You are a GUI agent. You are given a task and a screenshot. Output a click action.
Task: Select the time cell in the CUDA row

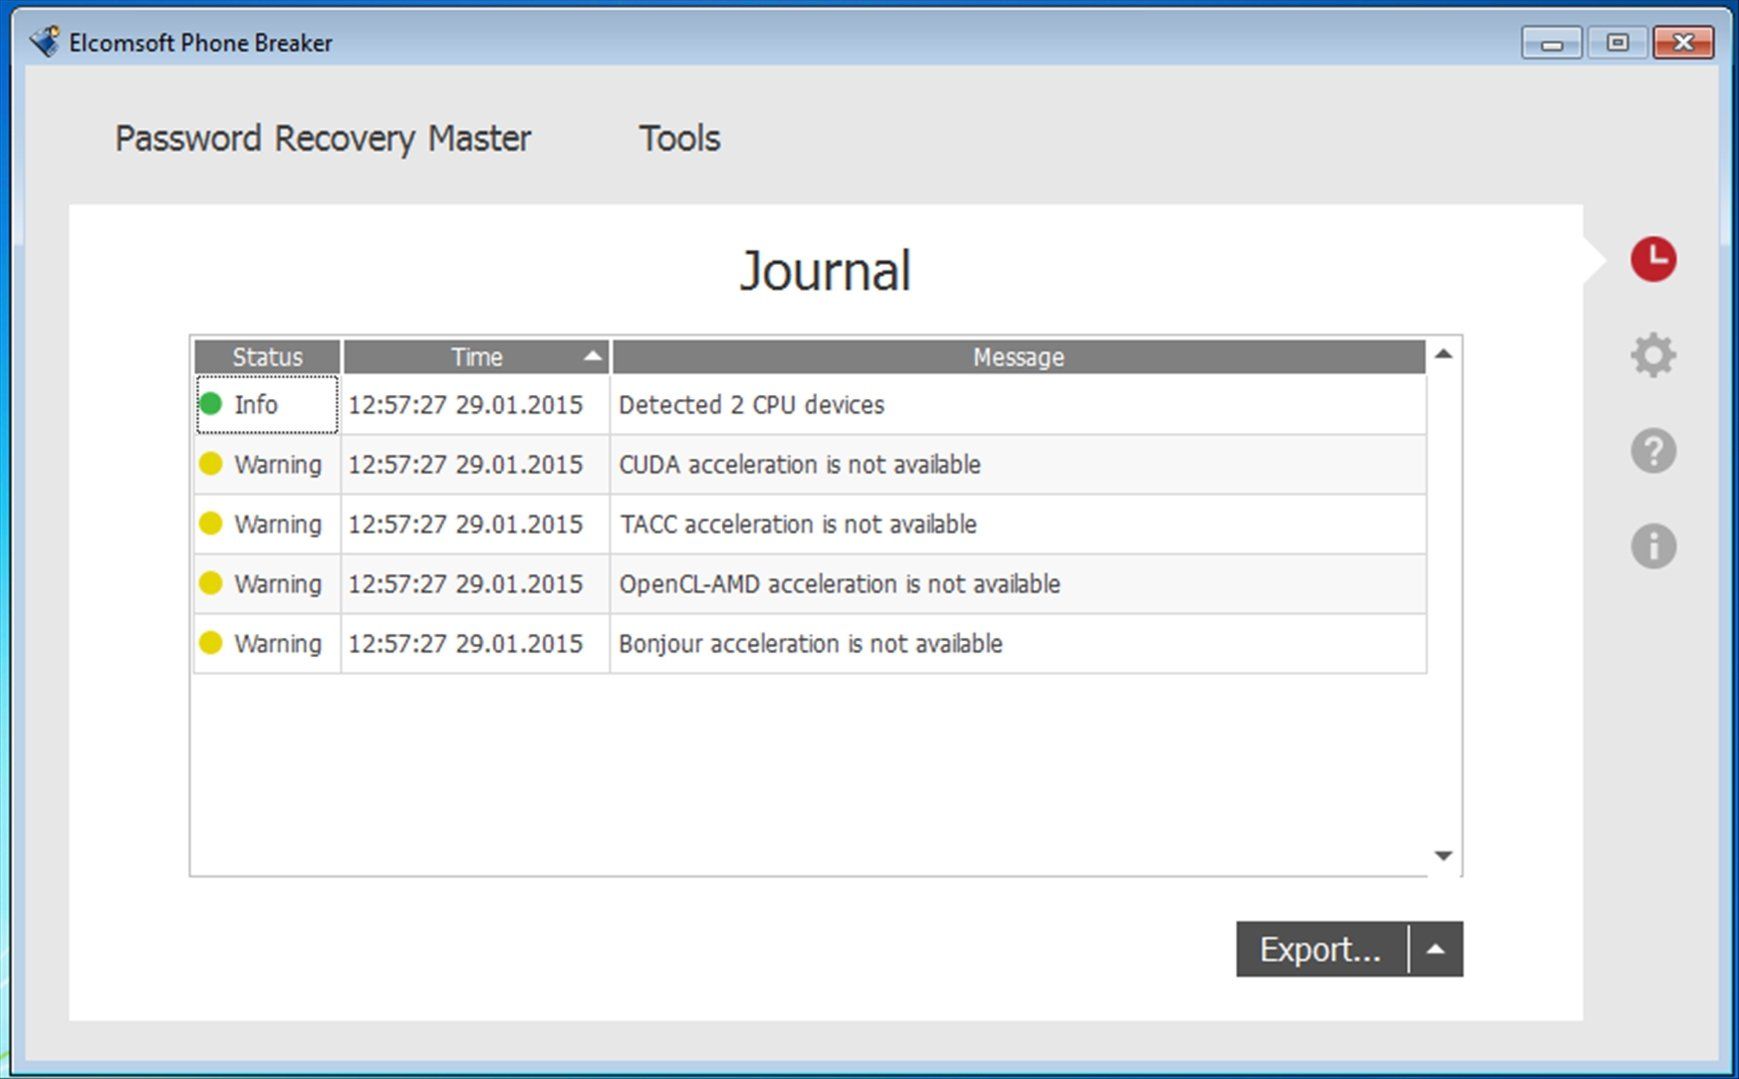click(x=475, y=464)
